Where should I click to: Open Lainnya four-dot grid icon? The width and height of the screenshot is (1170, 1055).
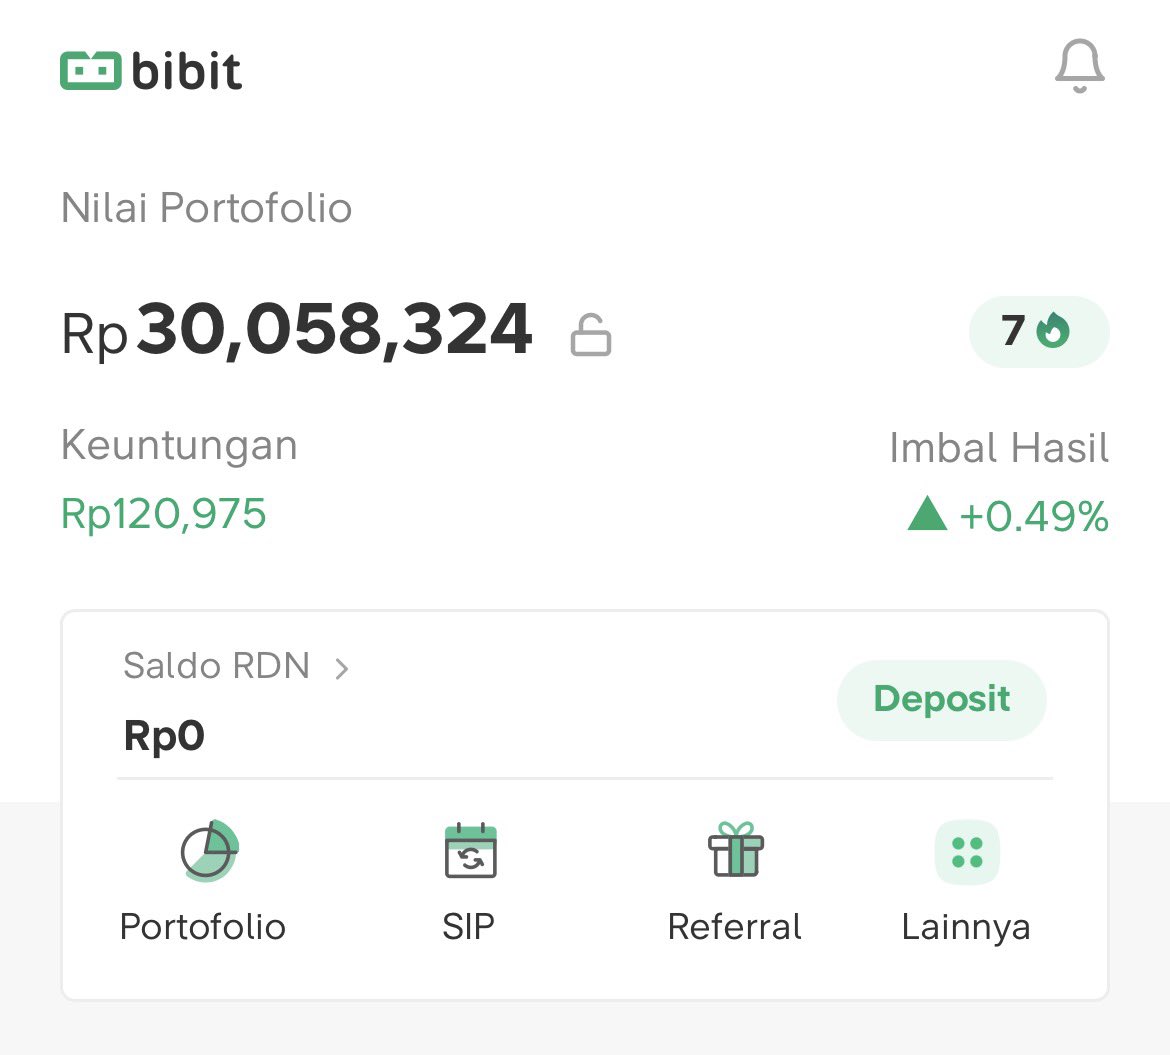click(967, 852)
